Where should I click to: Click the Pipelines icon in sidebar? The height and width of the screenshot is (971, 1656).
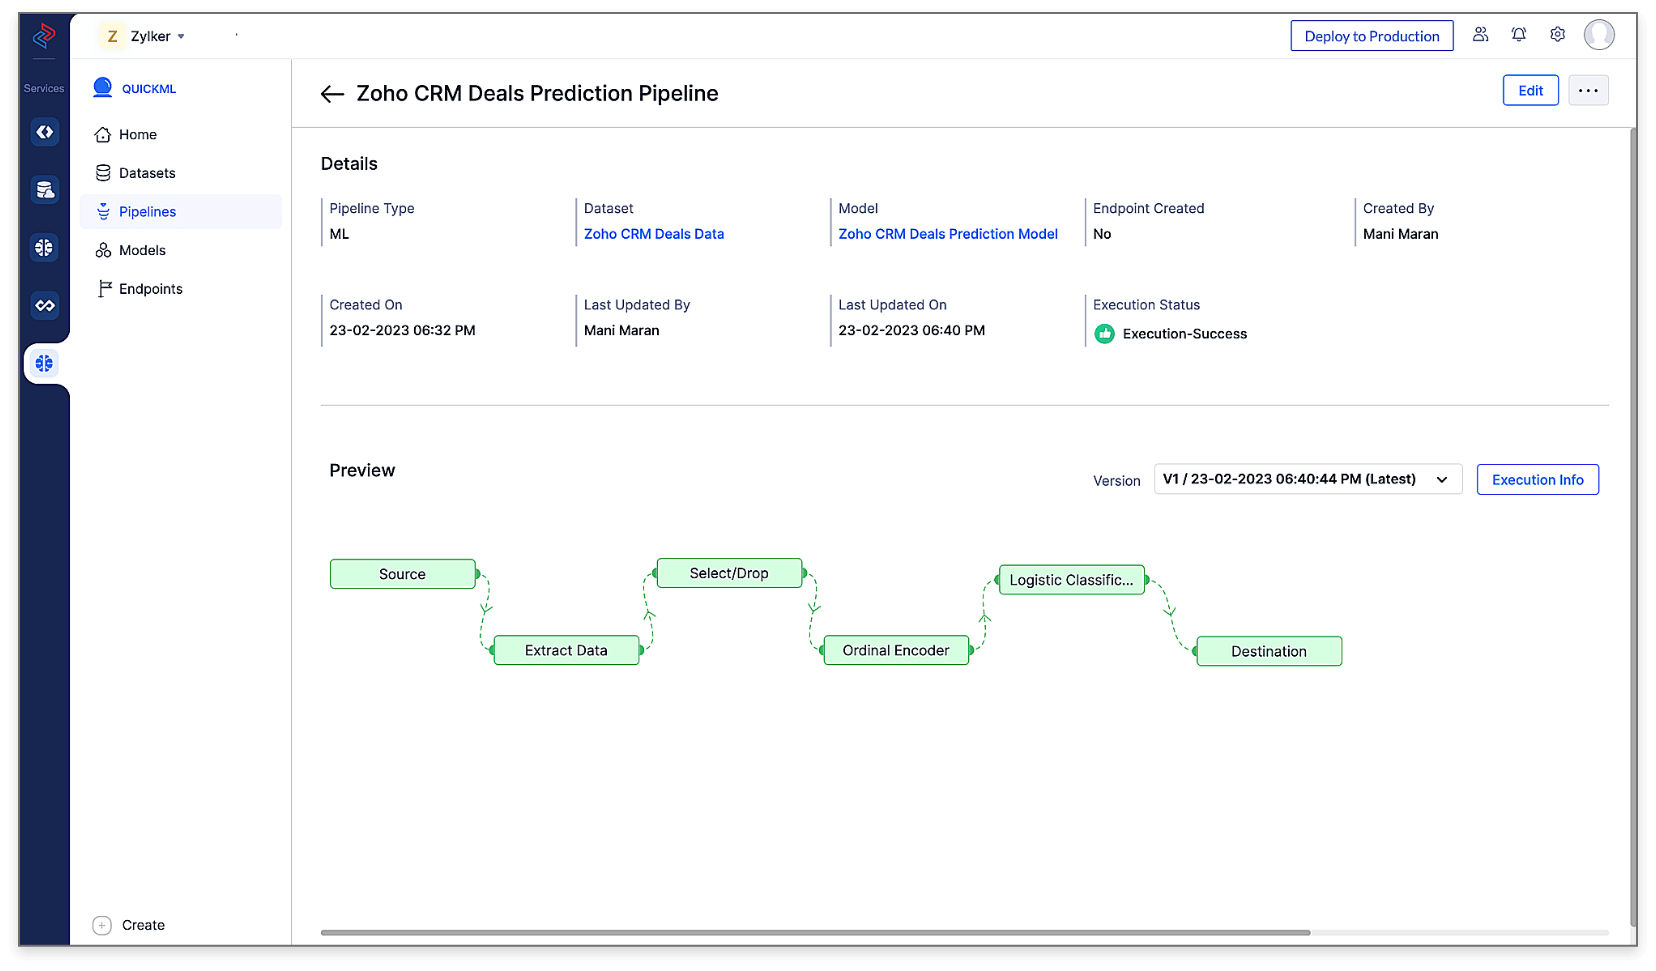[x=103, y=212]
